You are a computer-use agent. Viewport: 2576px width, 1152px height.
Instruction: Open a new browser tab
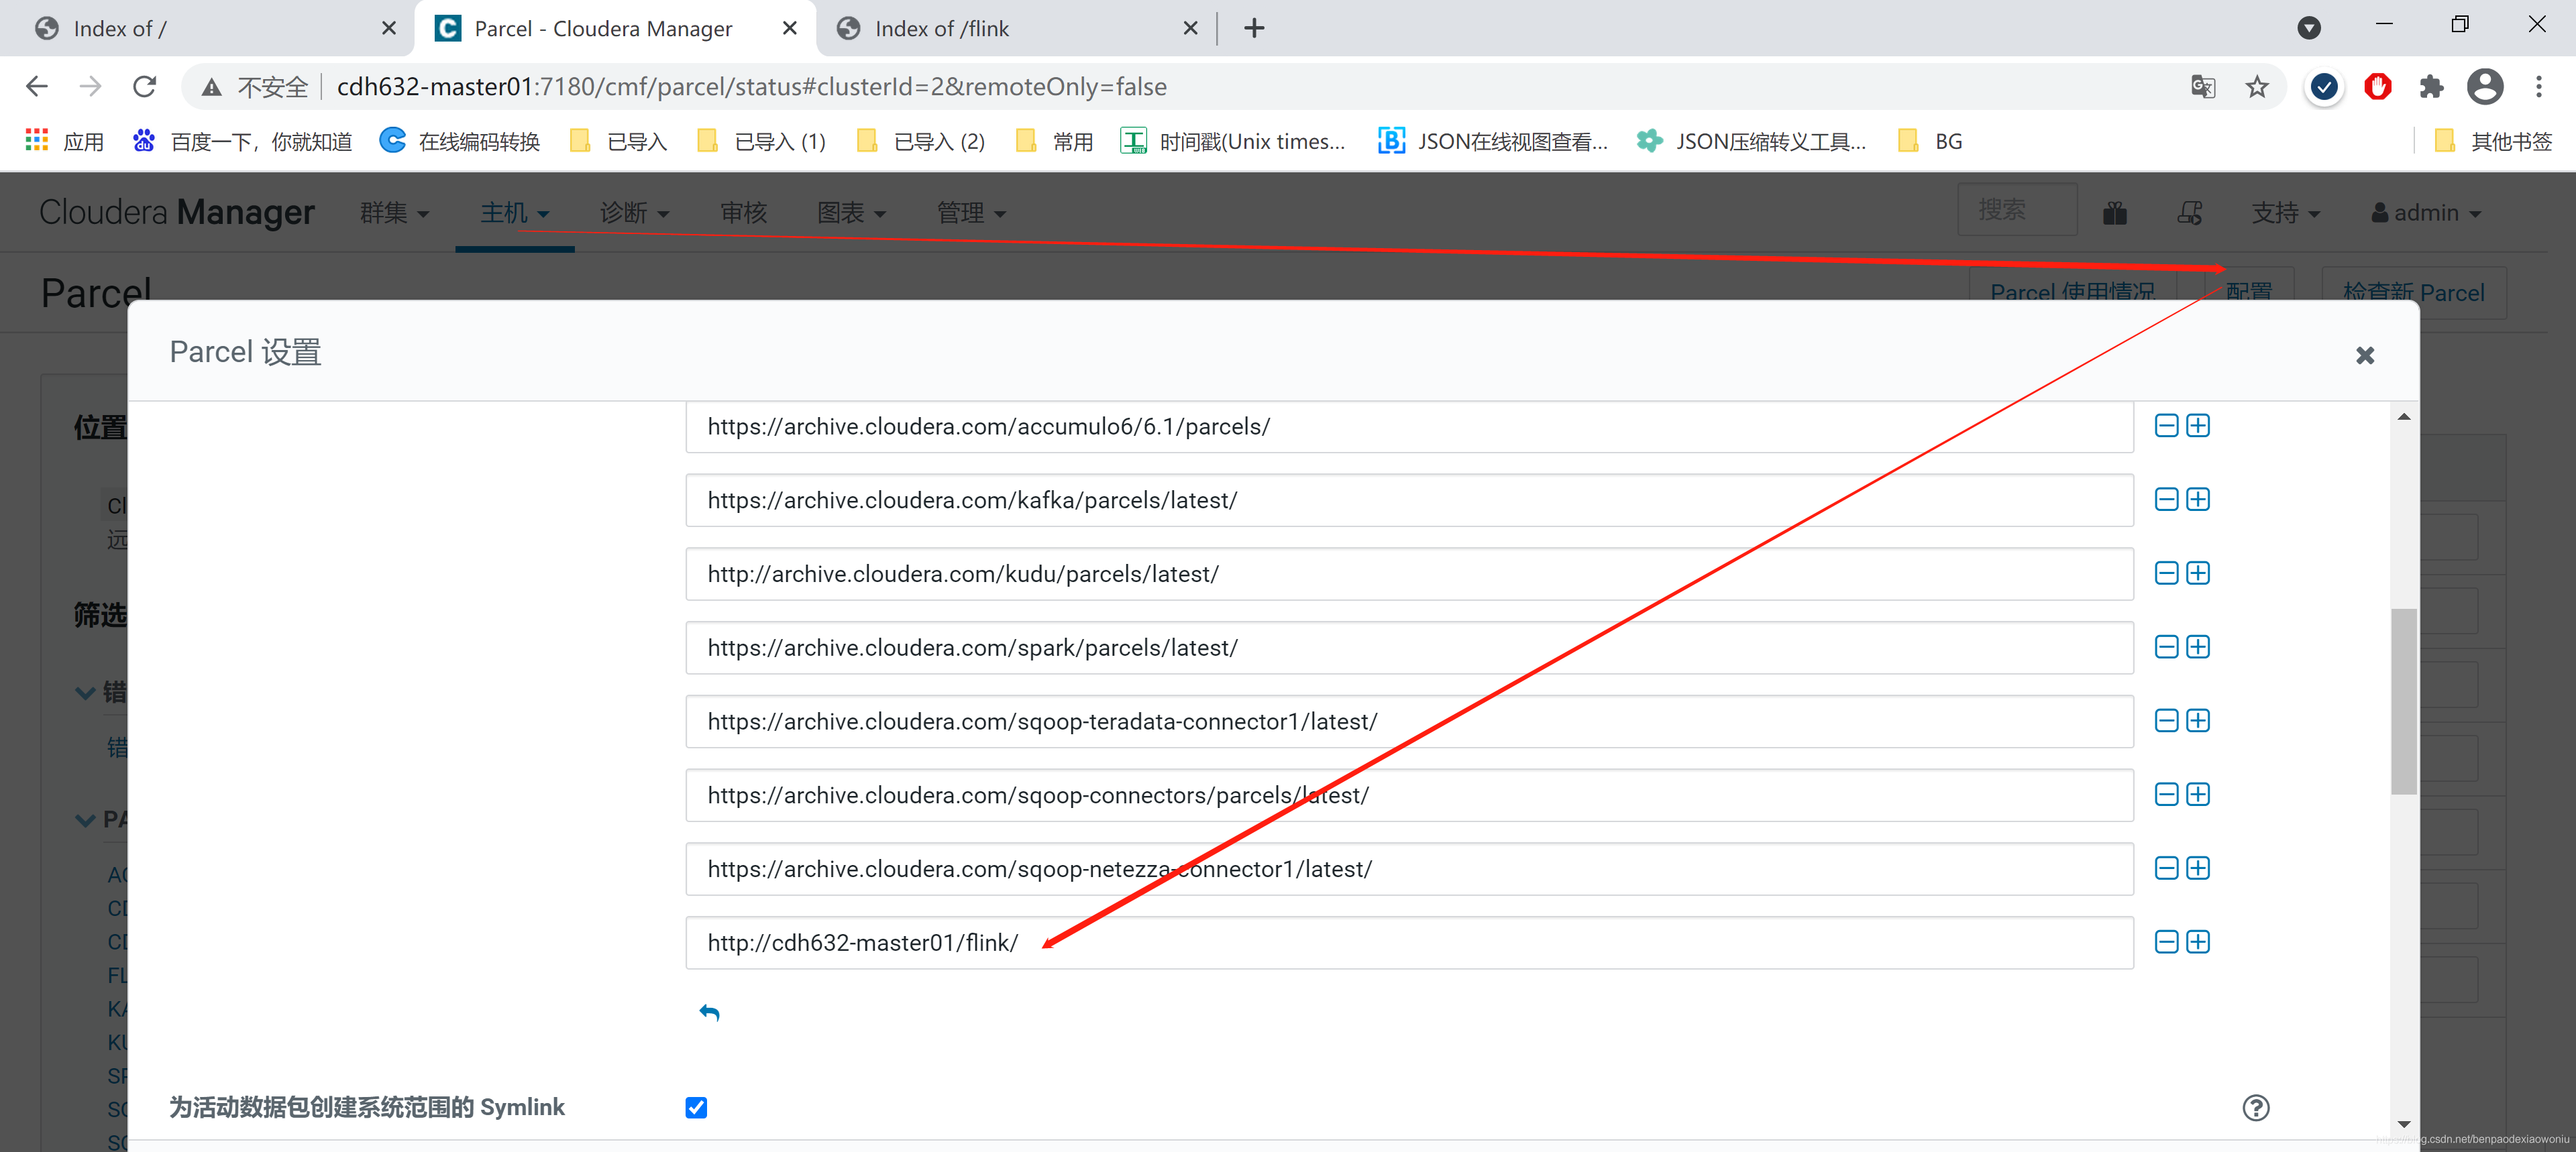1254,28
